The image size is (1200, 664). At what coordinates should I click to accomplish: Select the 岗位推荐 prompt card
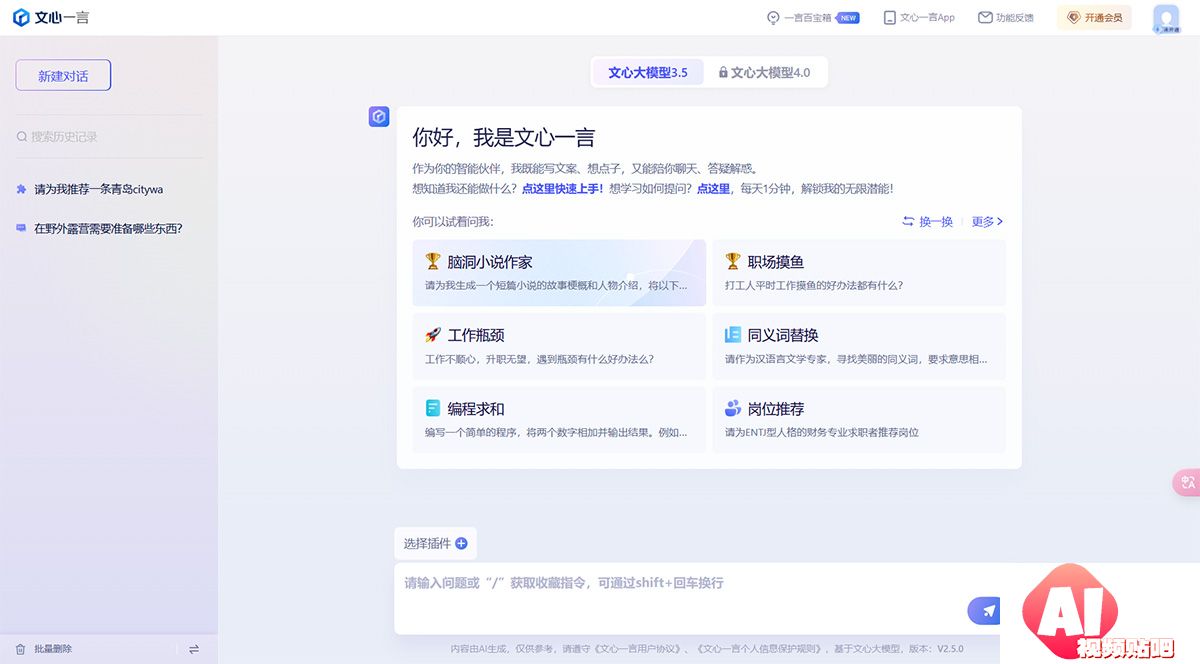click(859, 420)
